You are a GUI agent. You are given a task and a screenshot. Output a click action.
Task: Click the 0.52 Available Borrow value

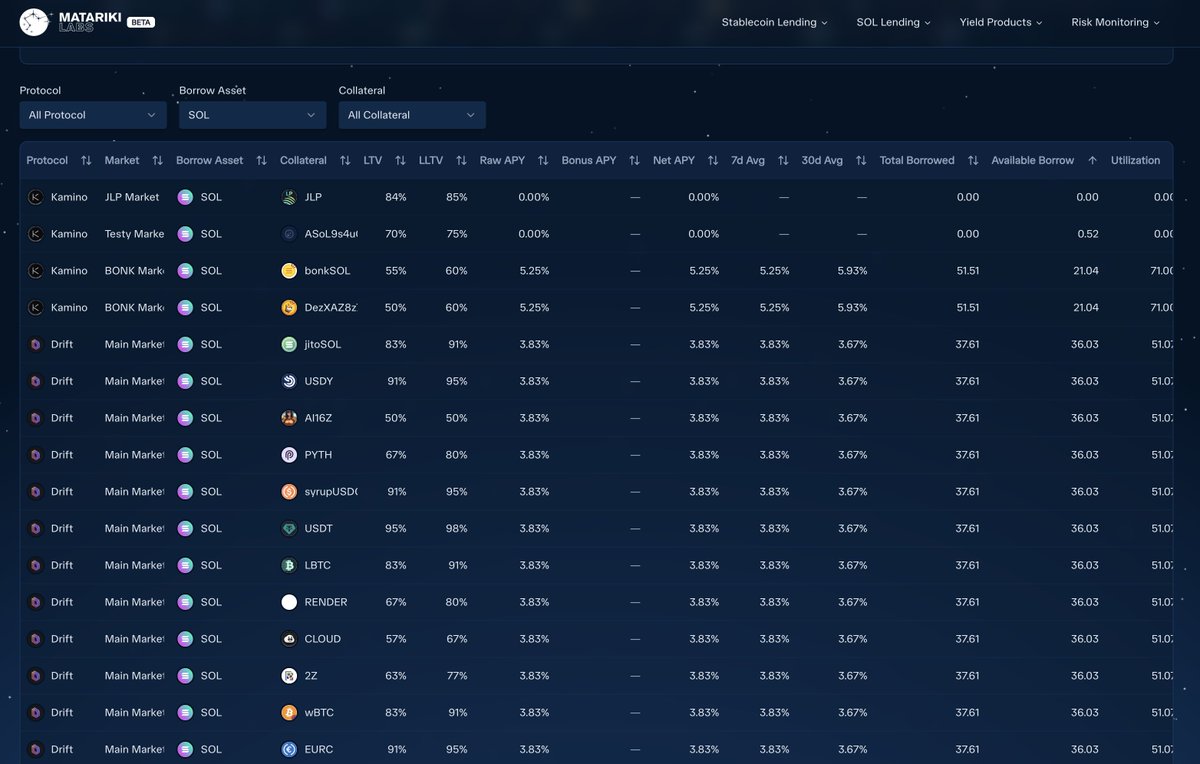pyautogui.click(x=1088, y=234)
